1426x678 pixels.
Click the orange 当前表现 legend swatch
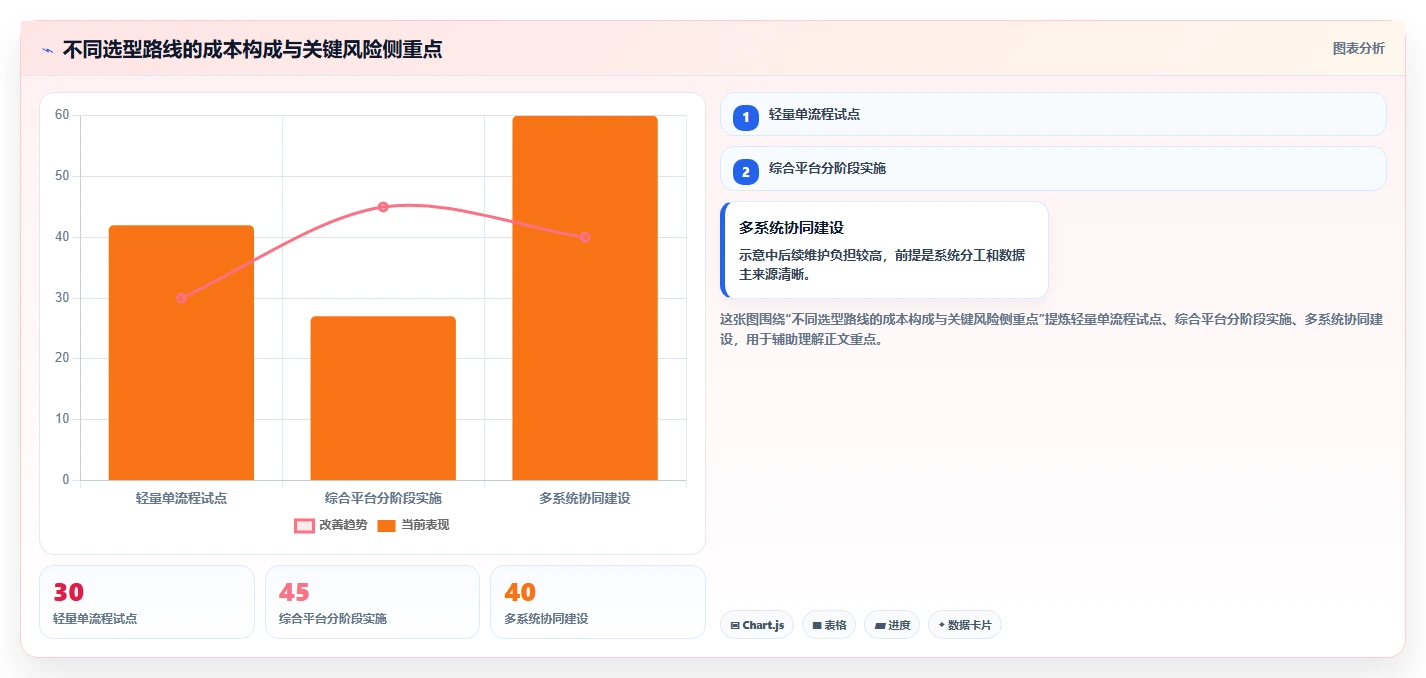387,526
